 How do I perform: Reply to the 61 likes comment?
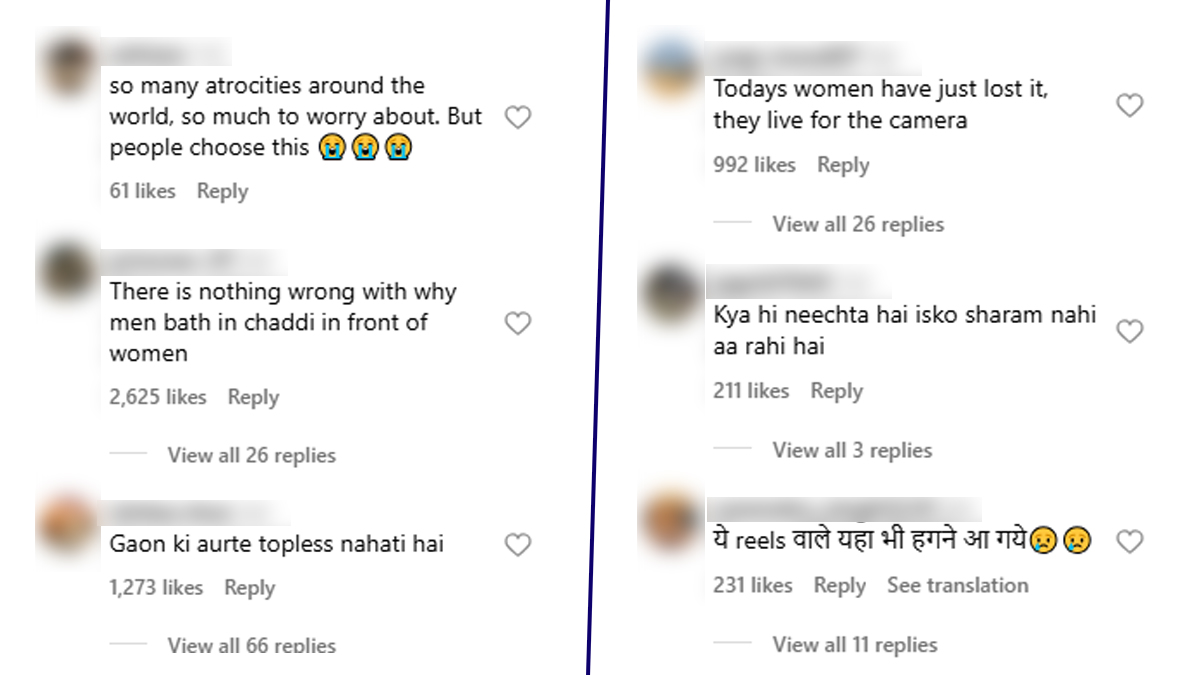pos(222,191)
